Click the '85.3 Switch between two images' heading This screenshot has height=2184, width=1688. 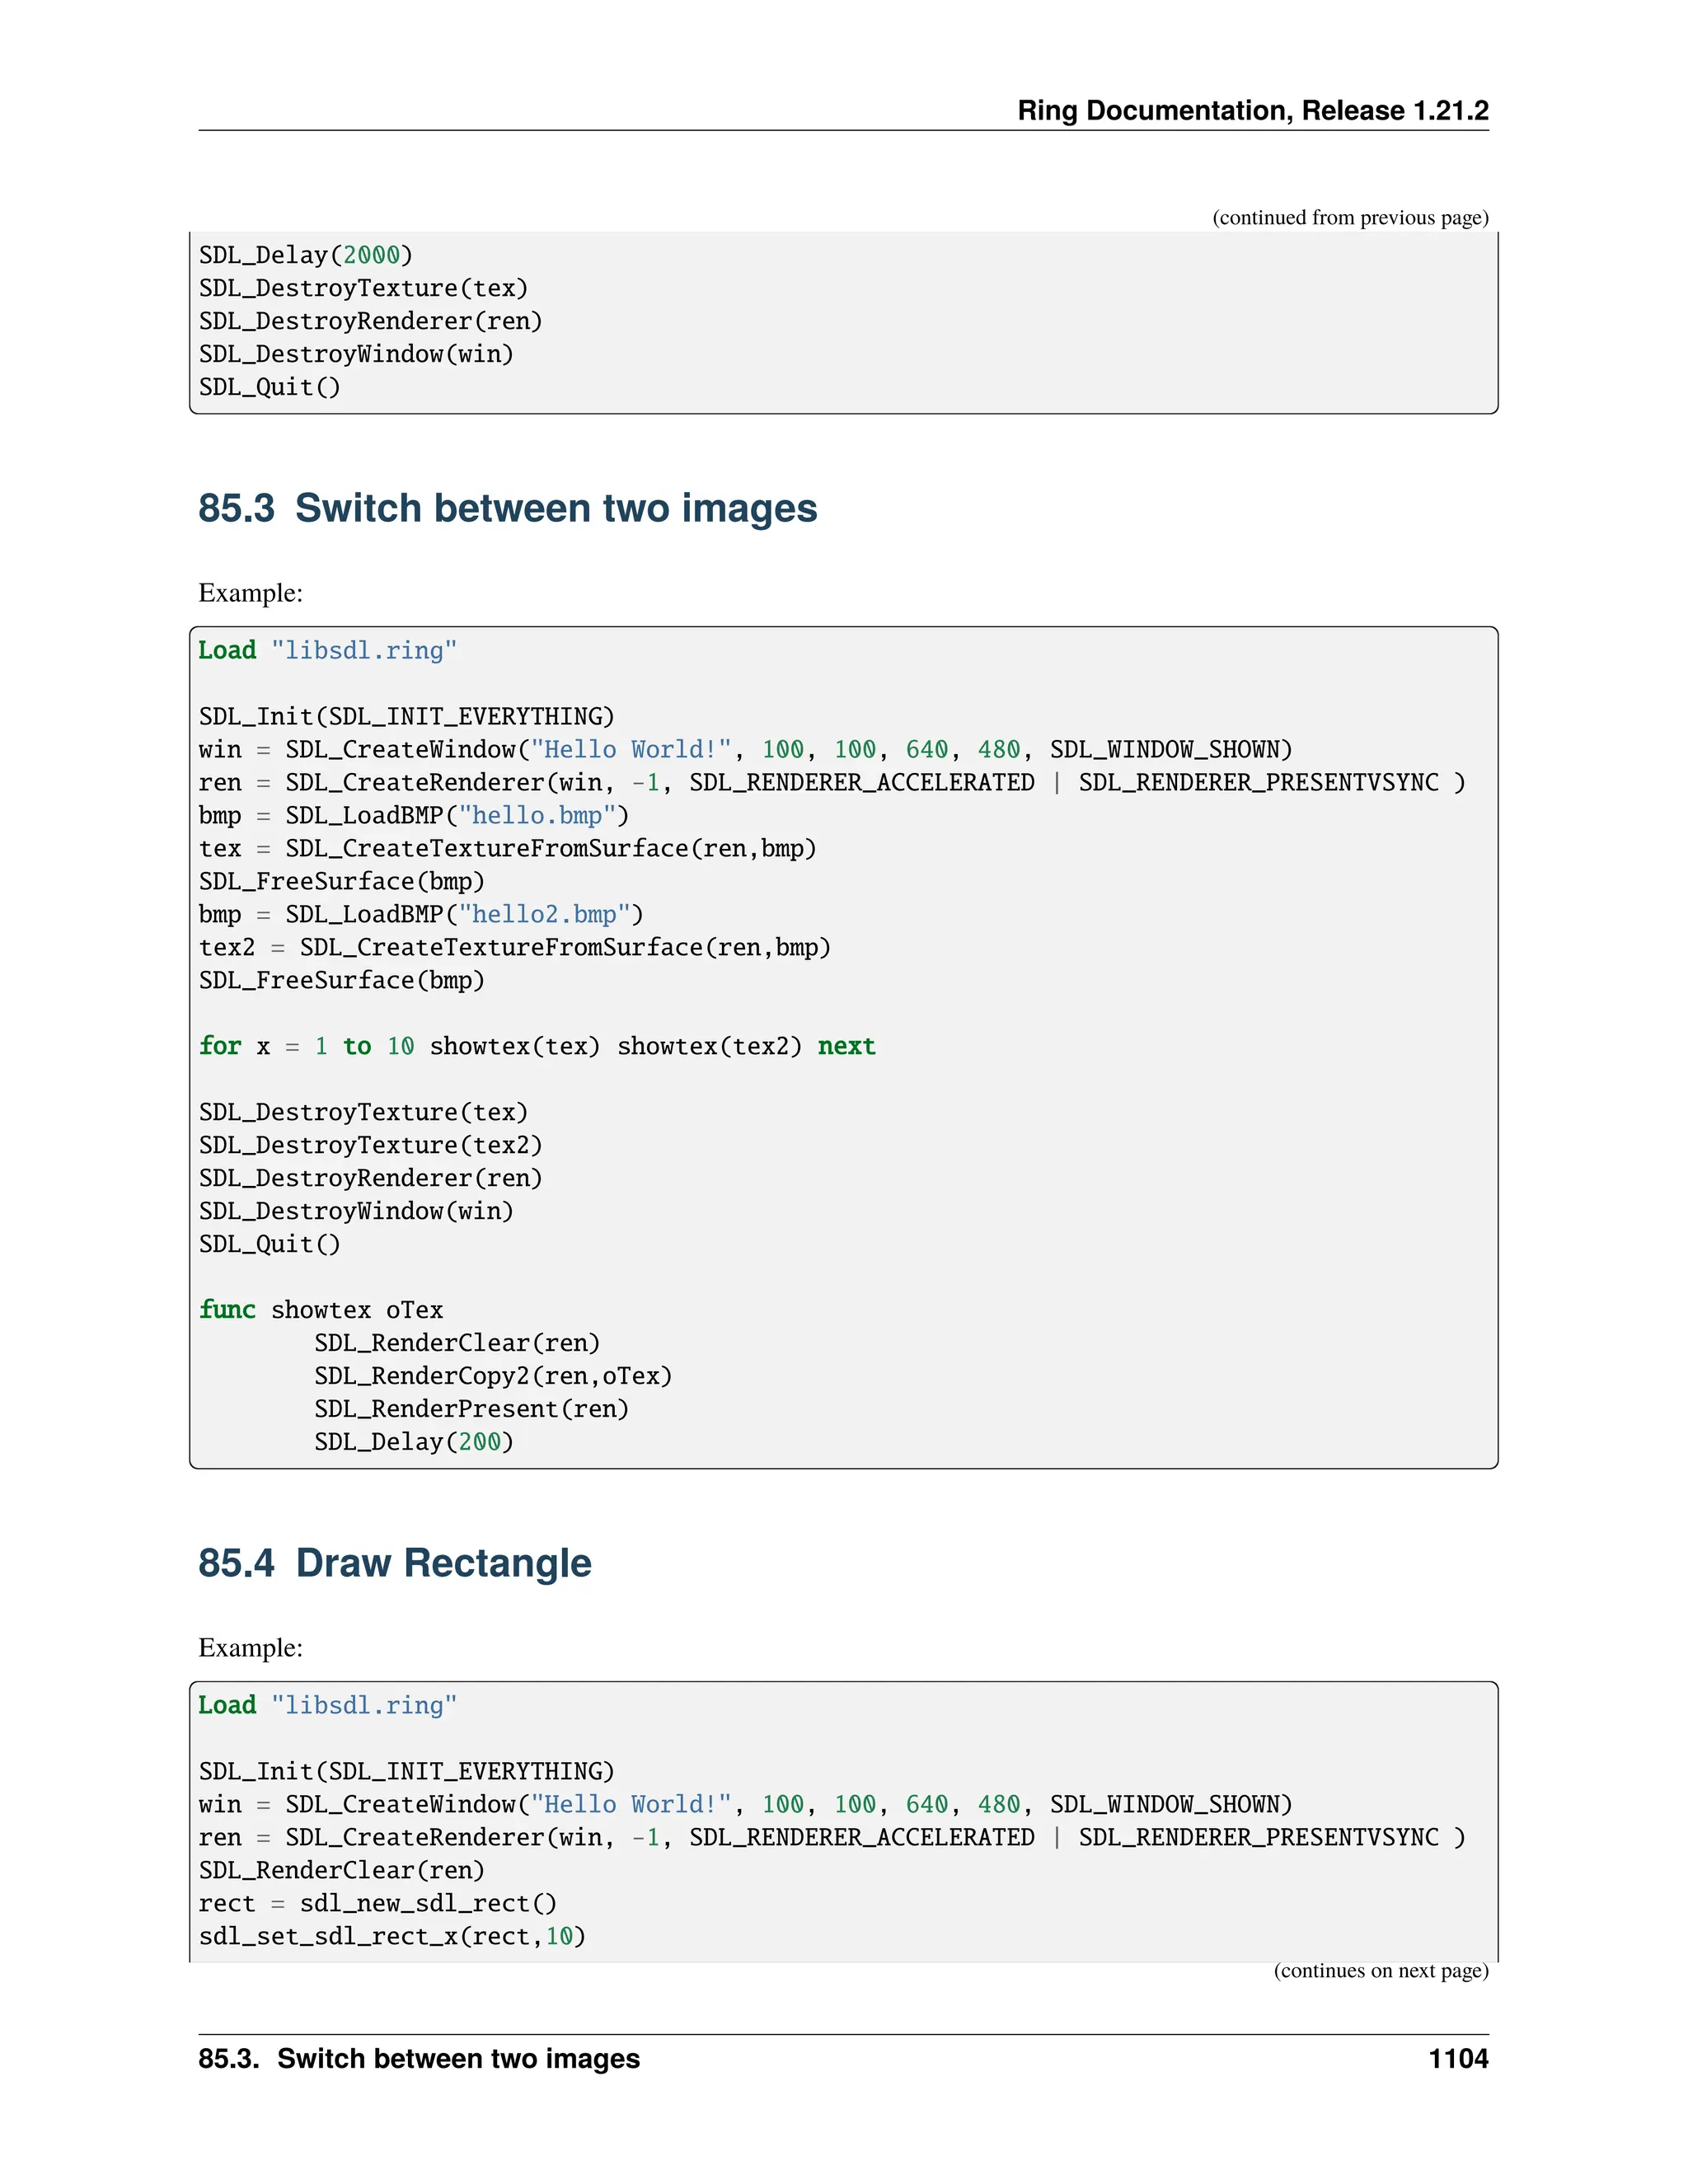[507, 508]
